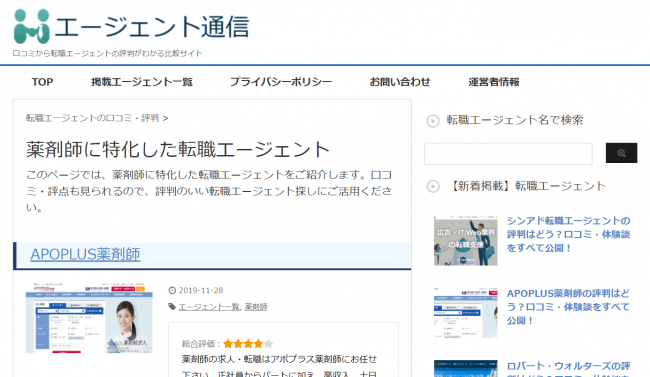Click the clock icon beside 2019-11-28
Viewport: 650px width, 377px height.
click(x=172, y=290)
